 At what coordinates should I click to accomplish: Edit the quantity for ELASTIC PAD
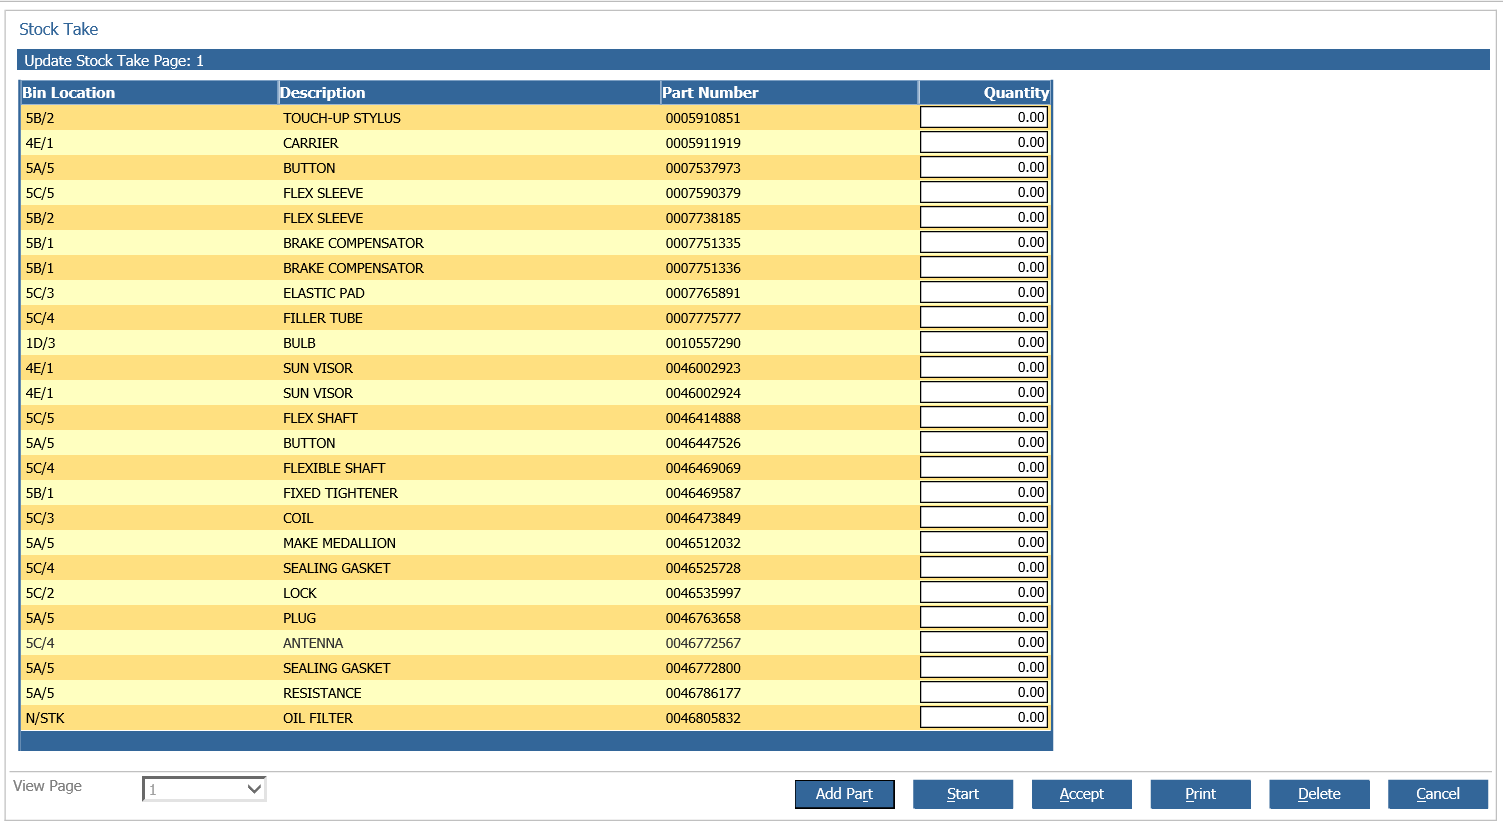pos(984,292)
